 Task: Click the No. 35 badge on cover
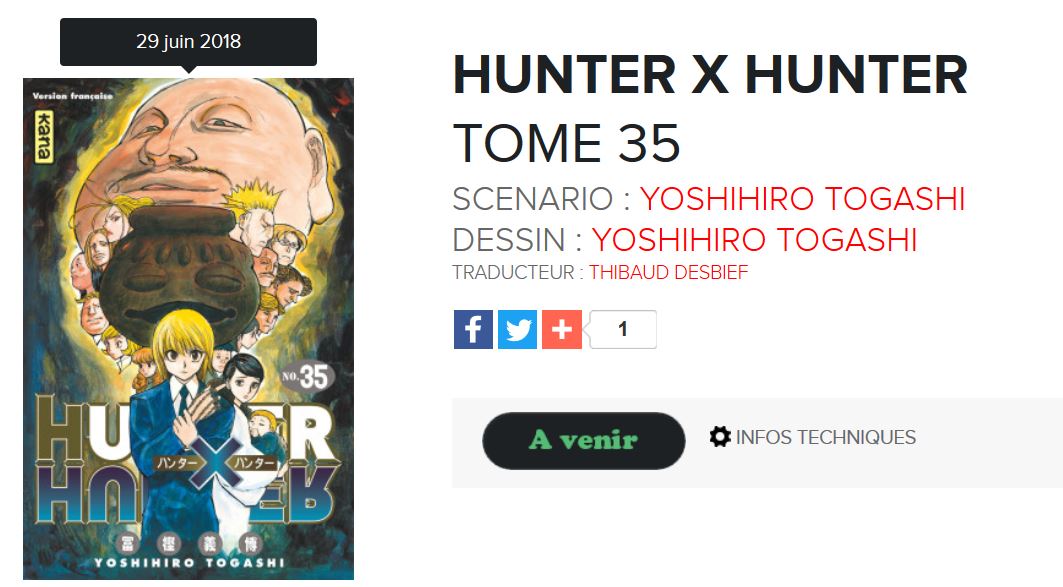[x=308, y=377]
